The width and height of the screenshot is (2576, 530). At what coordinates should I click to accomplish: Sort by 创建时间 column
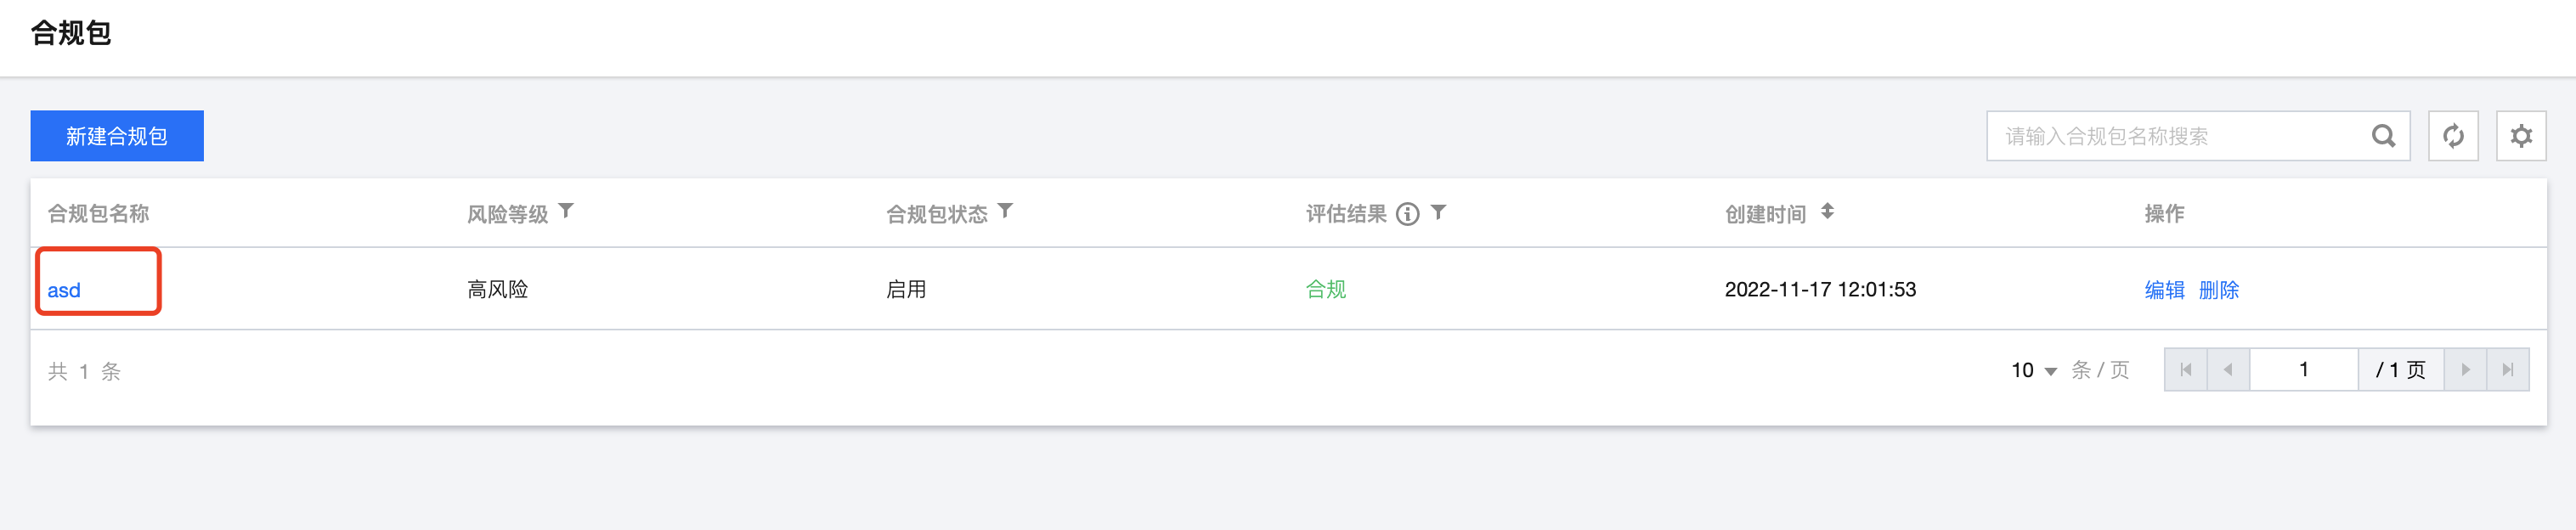1827,211
